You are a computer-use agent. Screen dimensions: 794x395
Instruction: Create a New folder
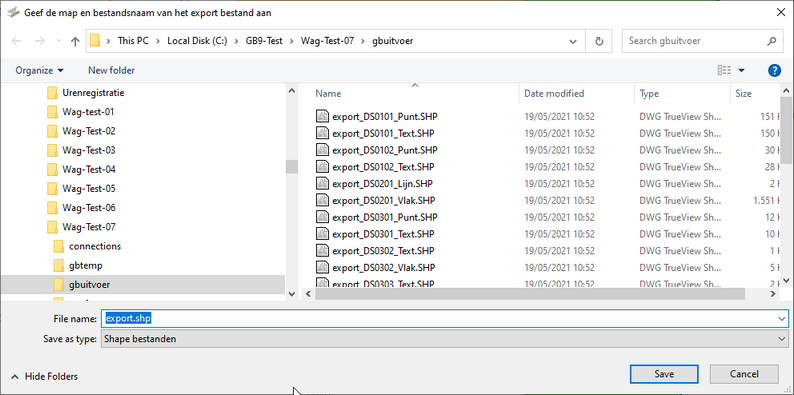pos(111,70)
